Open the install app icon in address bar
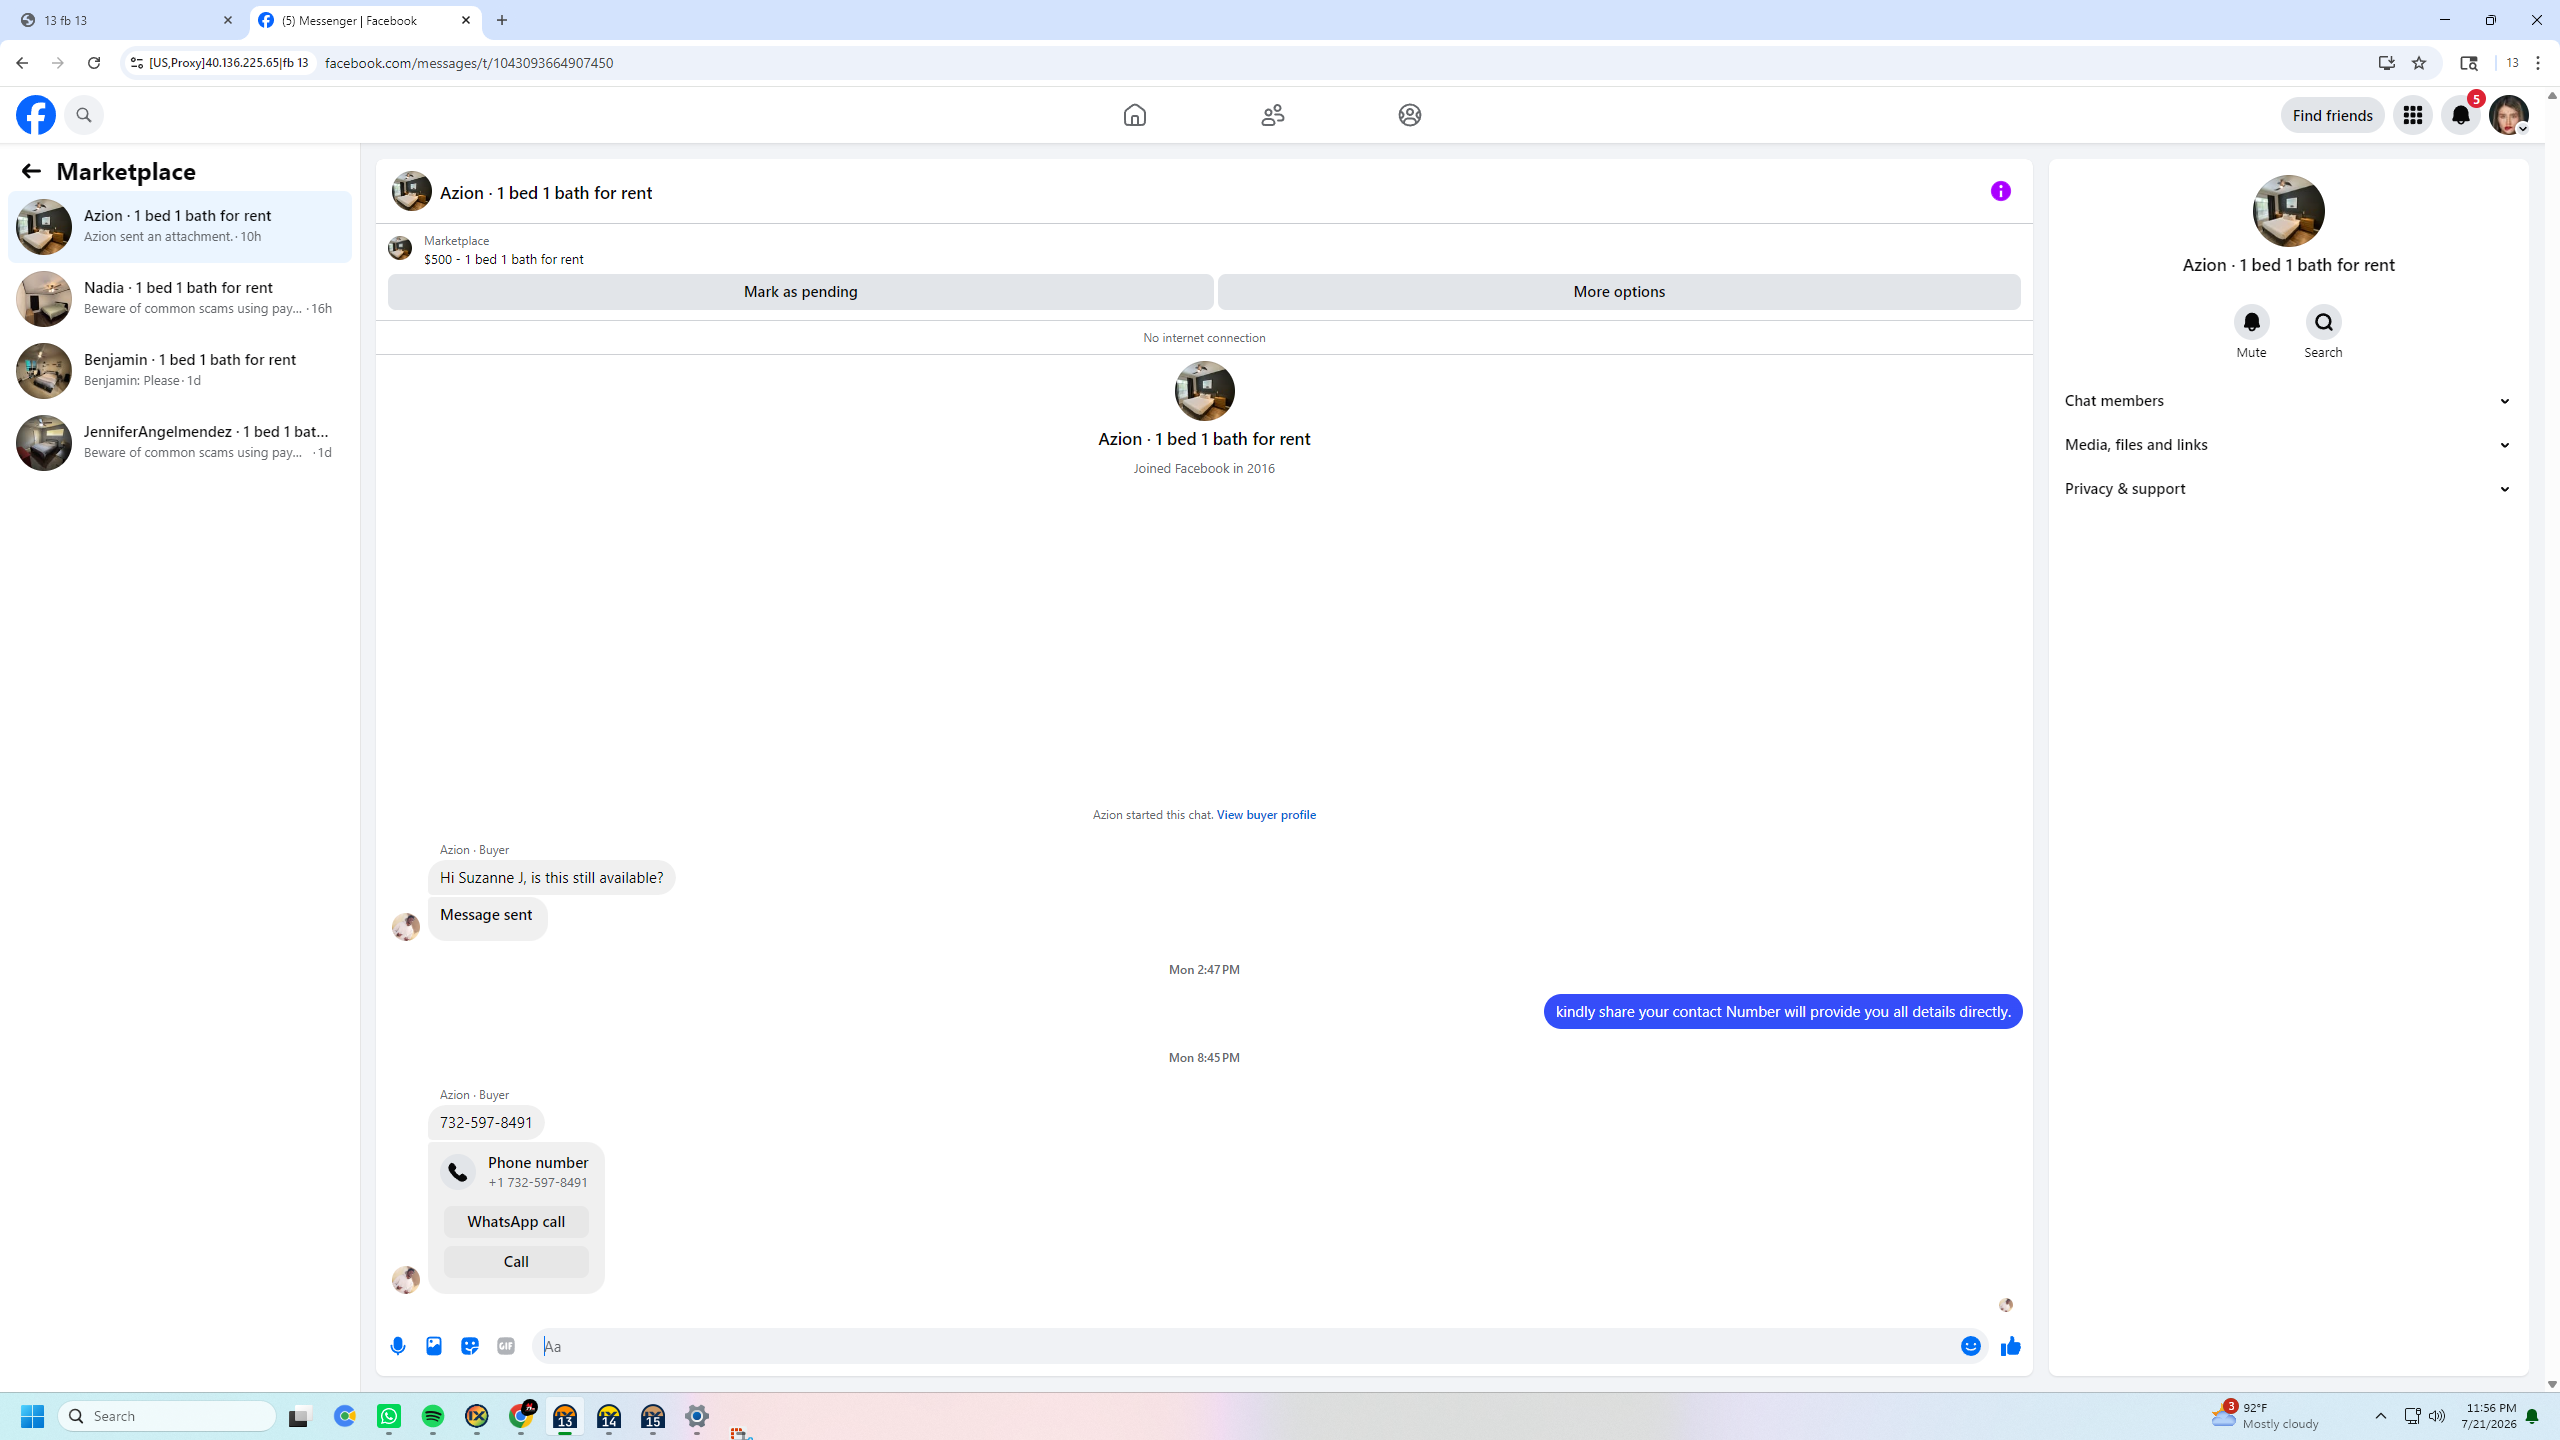The width and height of the screenshot is (2560, 1440). click(x=2387, y=63)
